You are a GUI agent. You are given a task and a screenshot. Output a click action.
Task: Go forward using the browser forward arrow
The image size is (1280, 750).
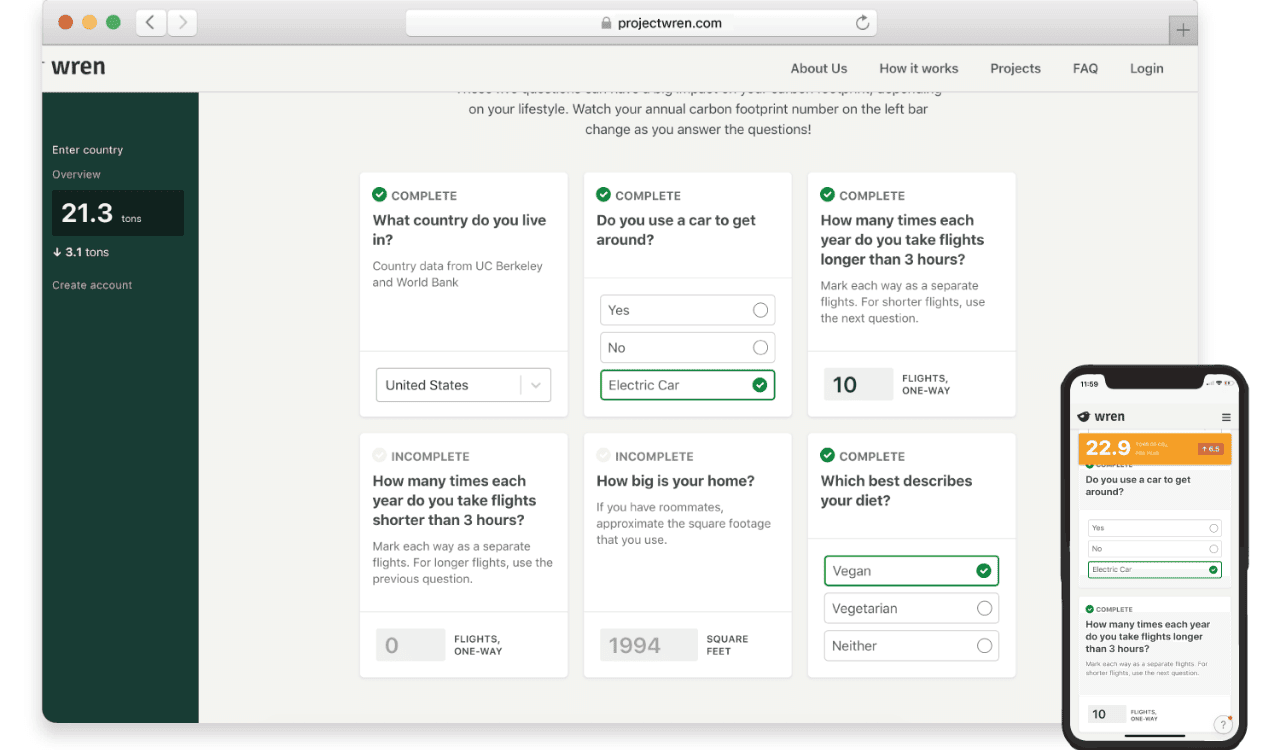[x=181, y=22]
